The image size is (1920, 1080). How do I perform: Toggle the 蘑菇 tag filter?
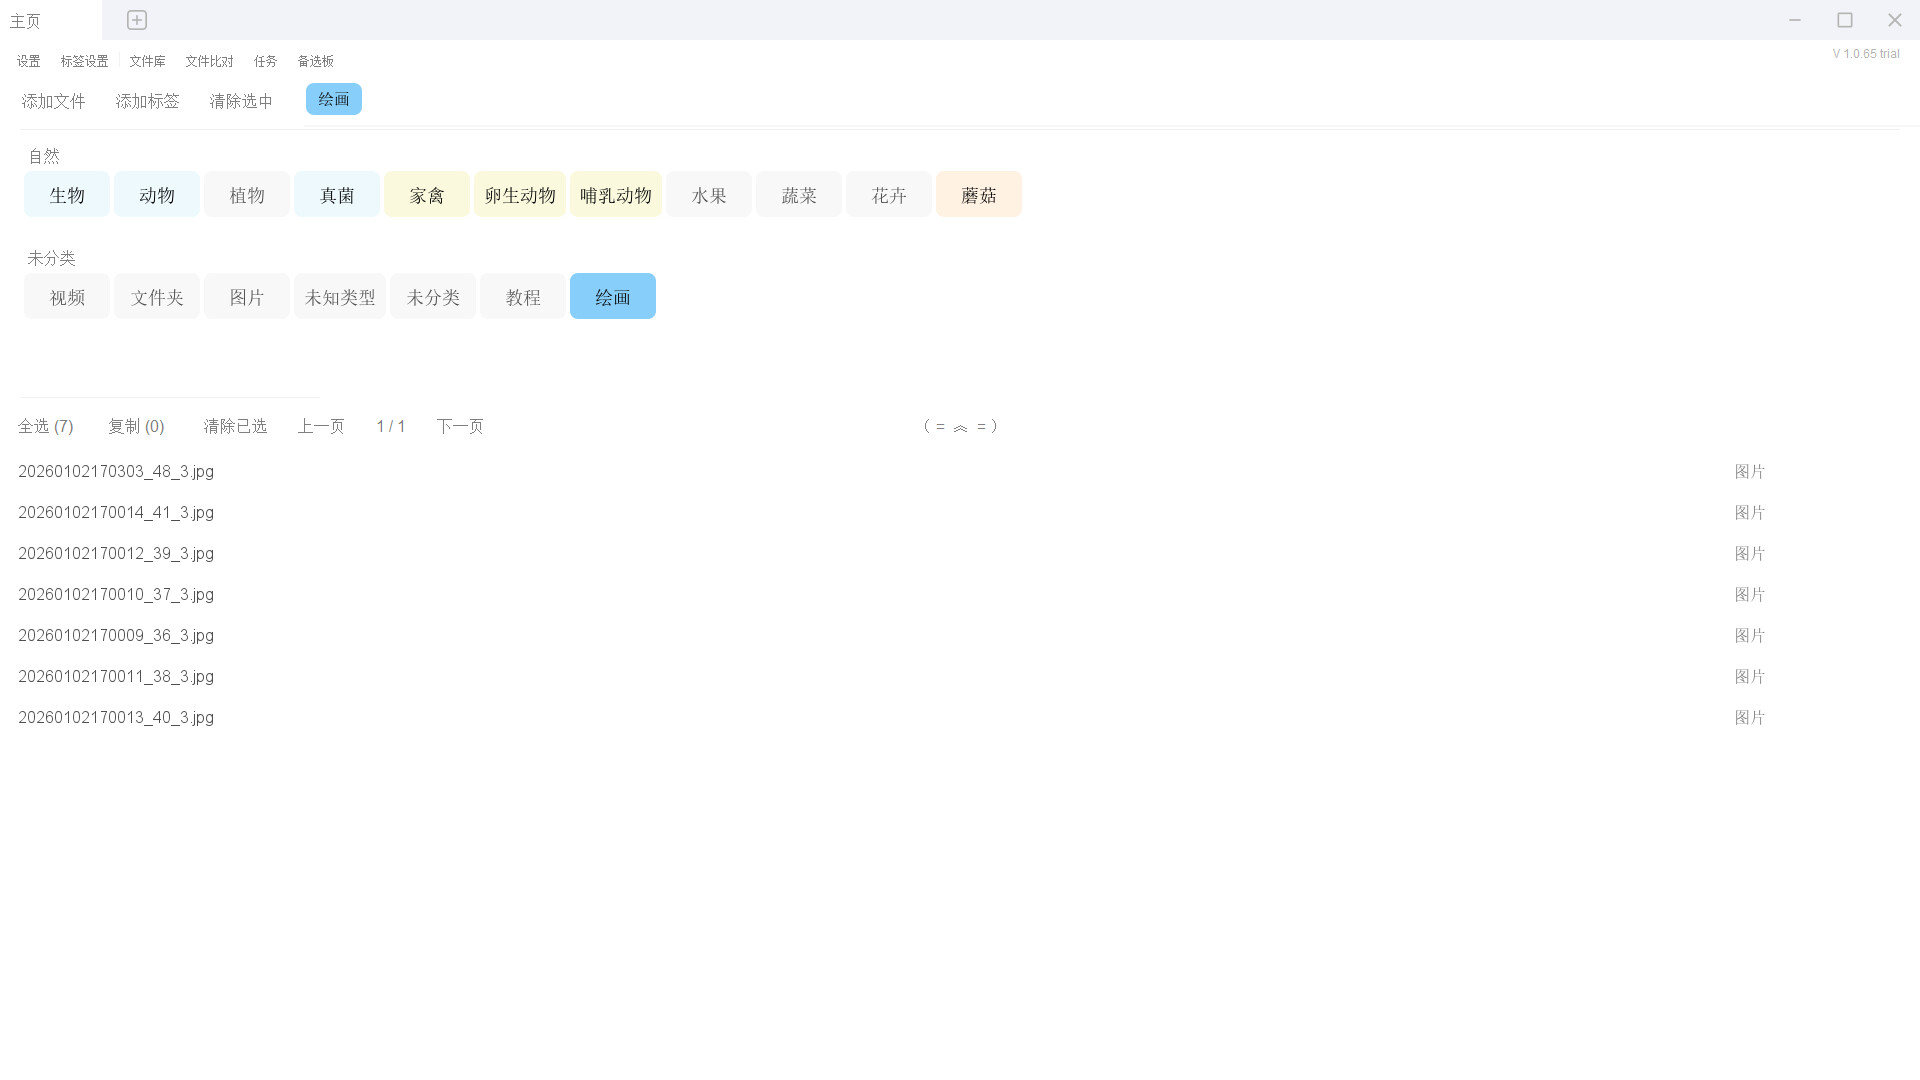[x=978, y=194]
